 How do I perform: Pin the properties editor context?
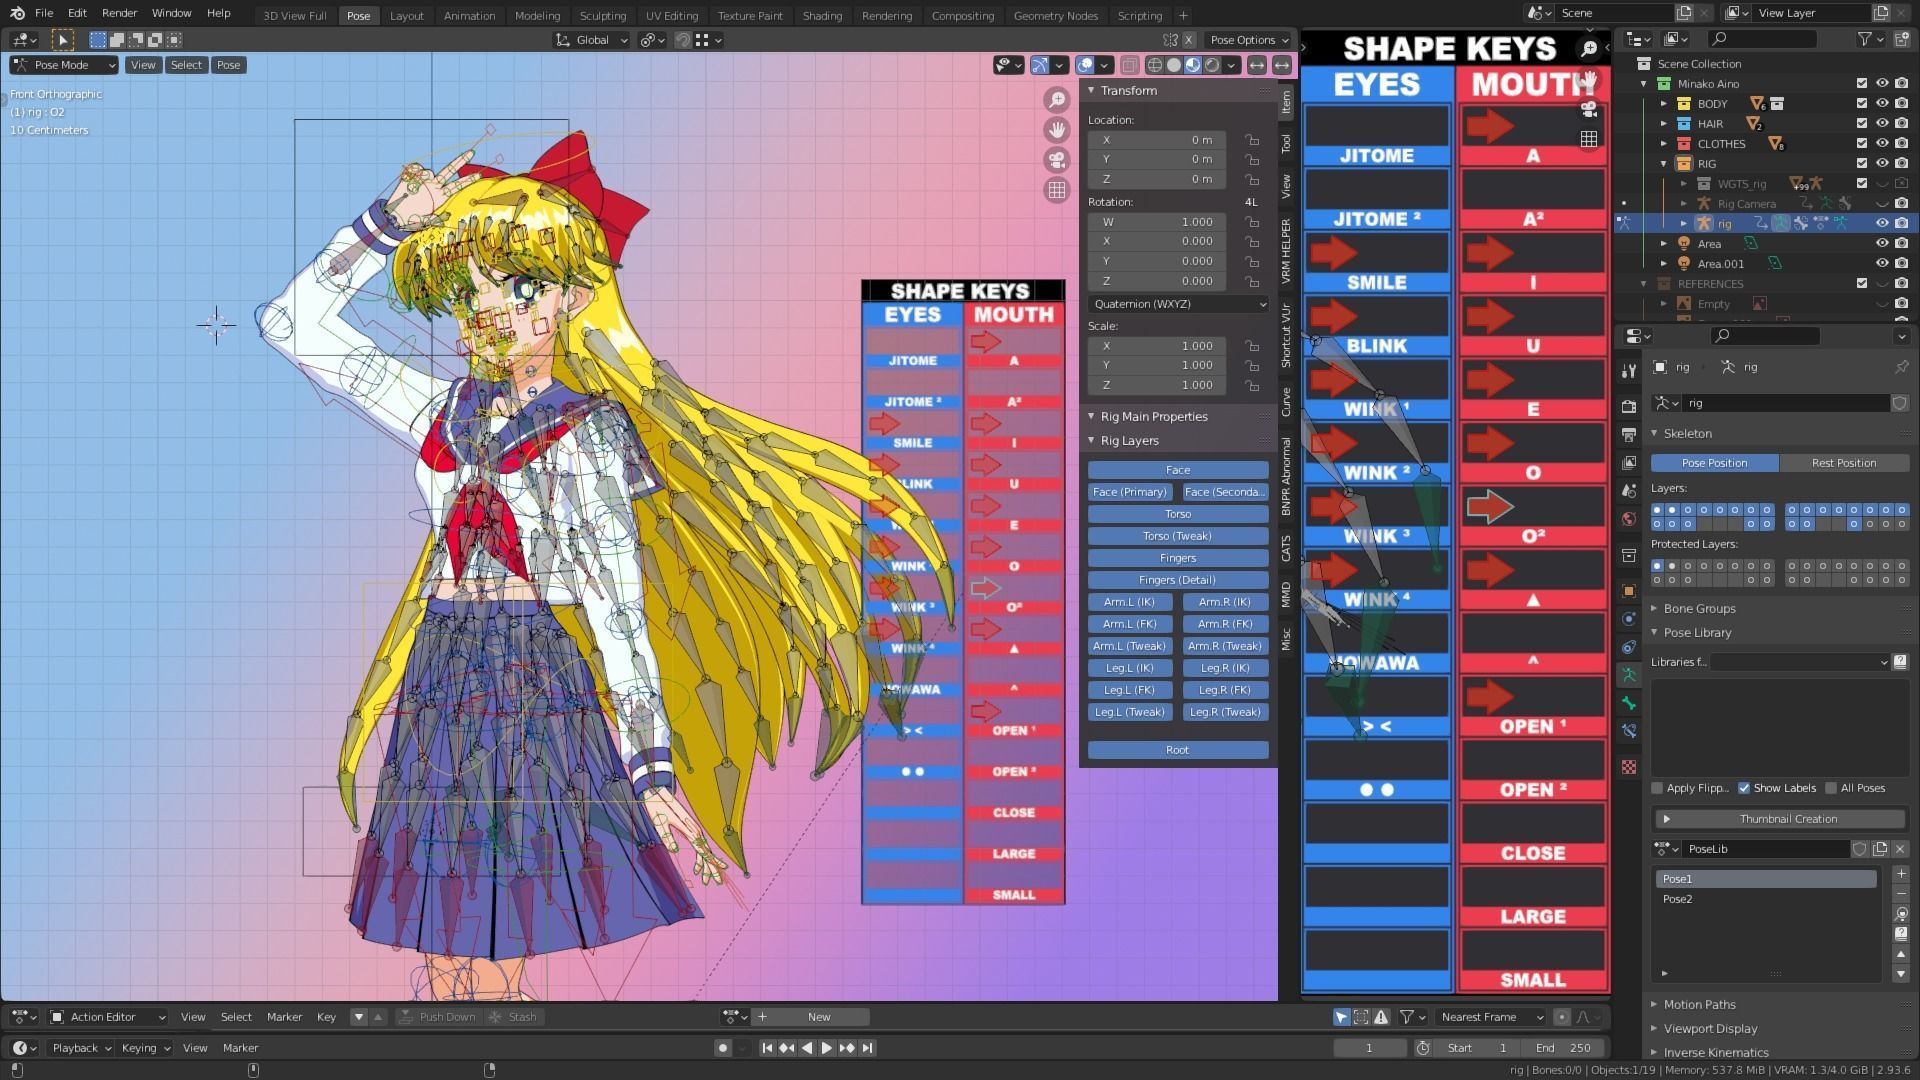point(1901,367)
